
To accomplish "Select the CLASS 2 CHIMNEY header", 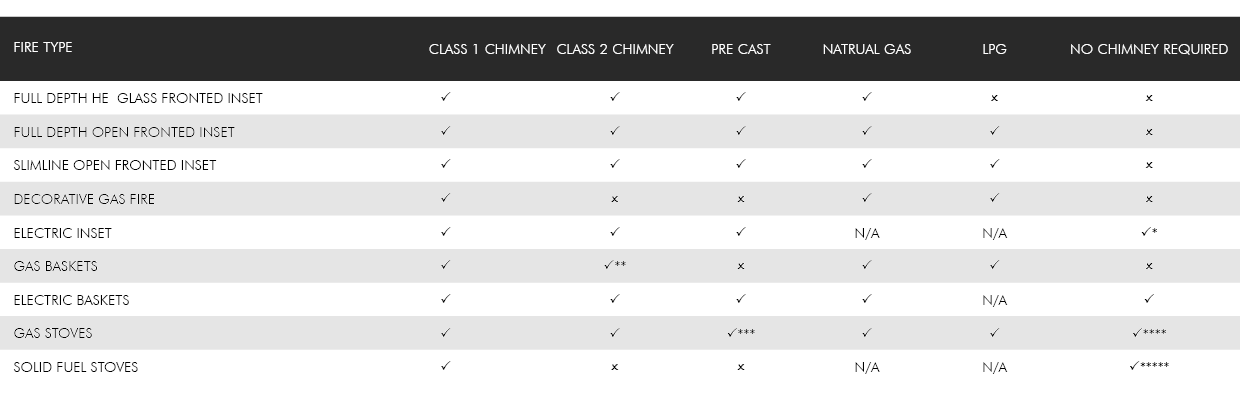I will click(615, 49).
